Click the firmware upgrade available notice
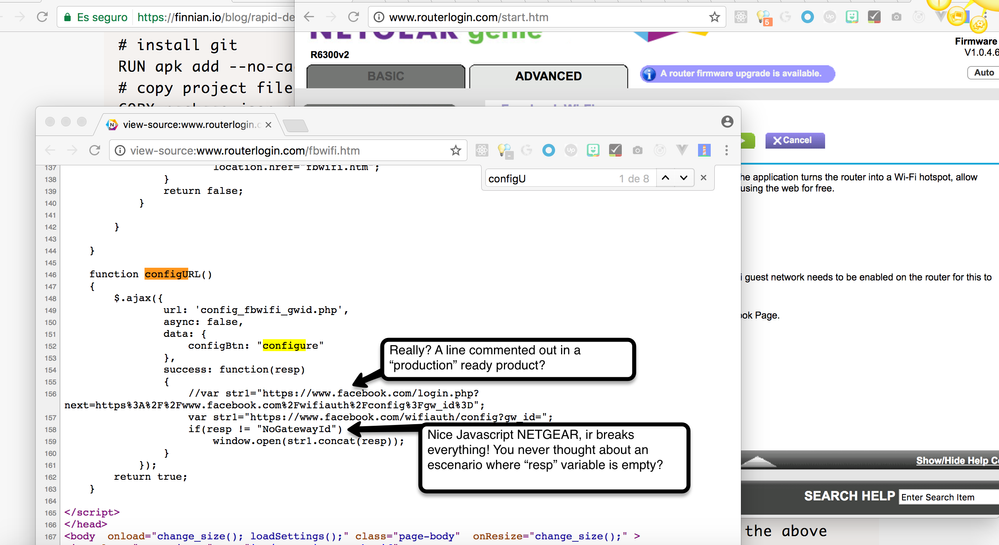Image resolution: width=999 pixels, height=545 pixels. [x=737, y=74]
